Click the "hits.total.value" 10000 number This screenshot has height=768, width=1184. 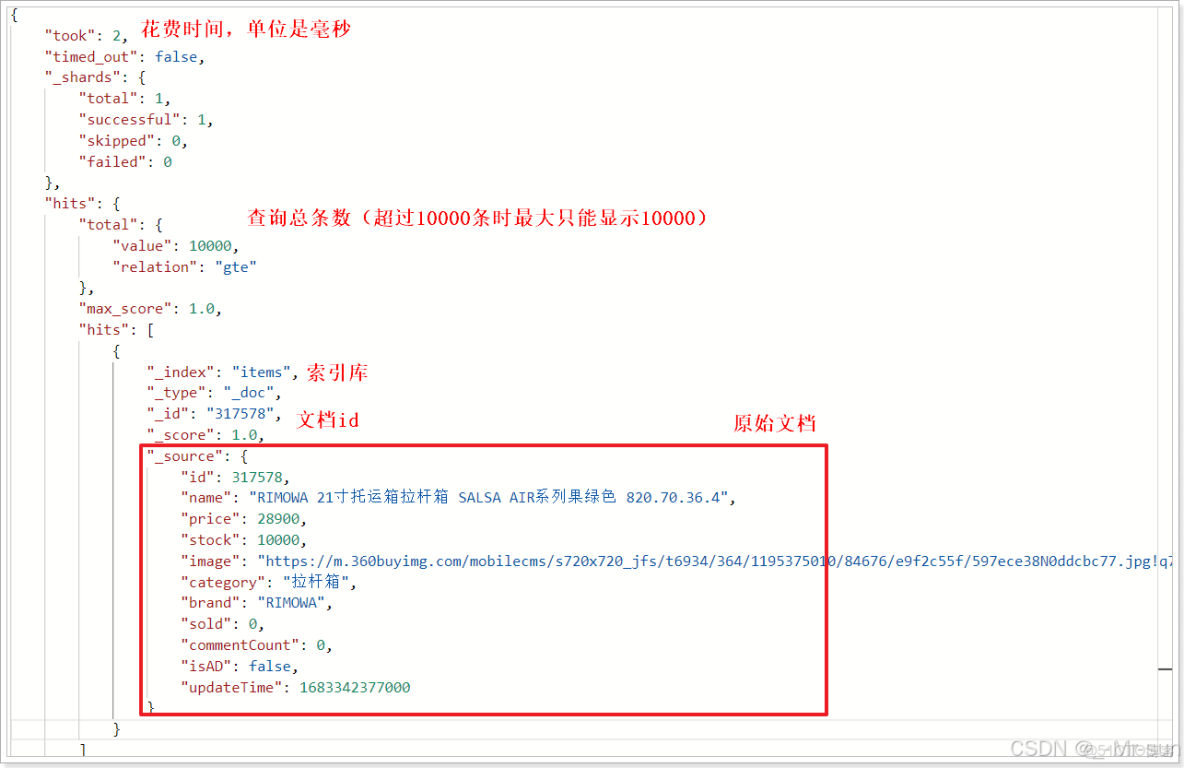tap(211, 245)
